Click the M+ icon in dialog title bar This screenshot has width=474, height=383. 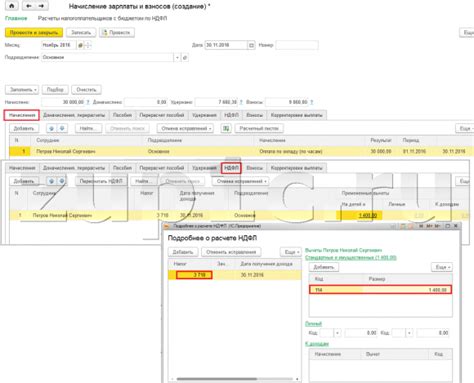tap(429, 226)
